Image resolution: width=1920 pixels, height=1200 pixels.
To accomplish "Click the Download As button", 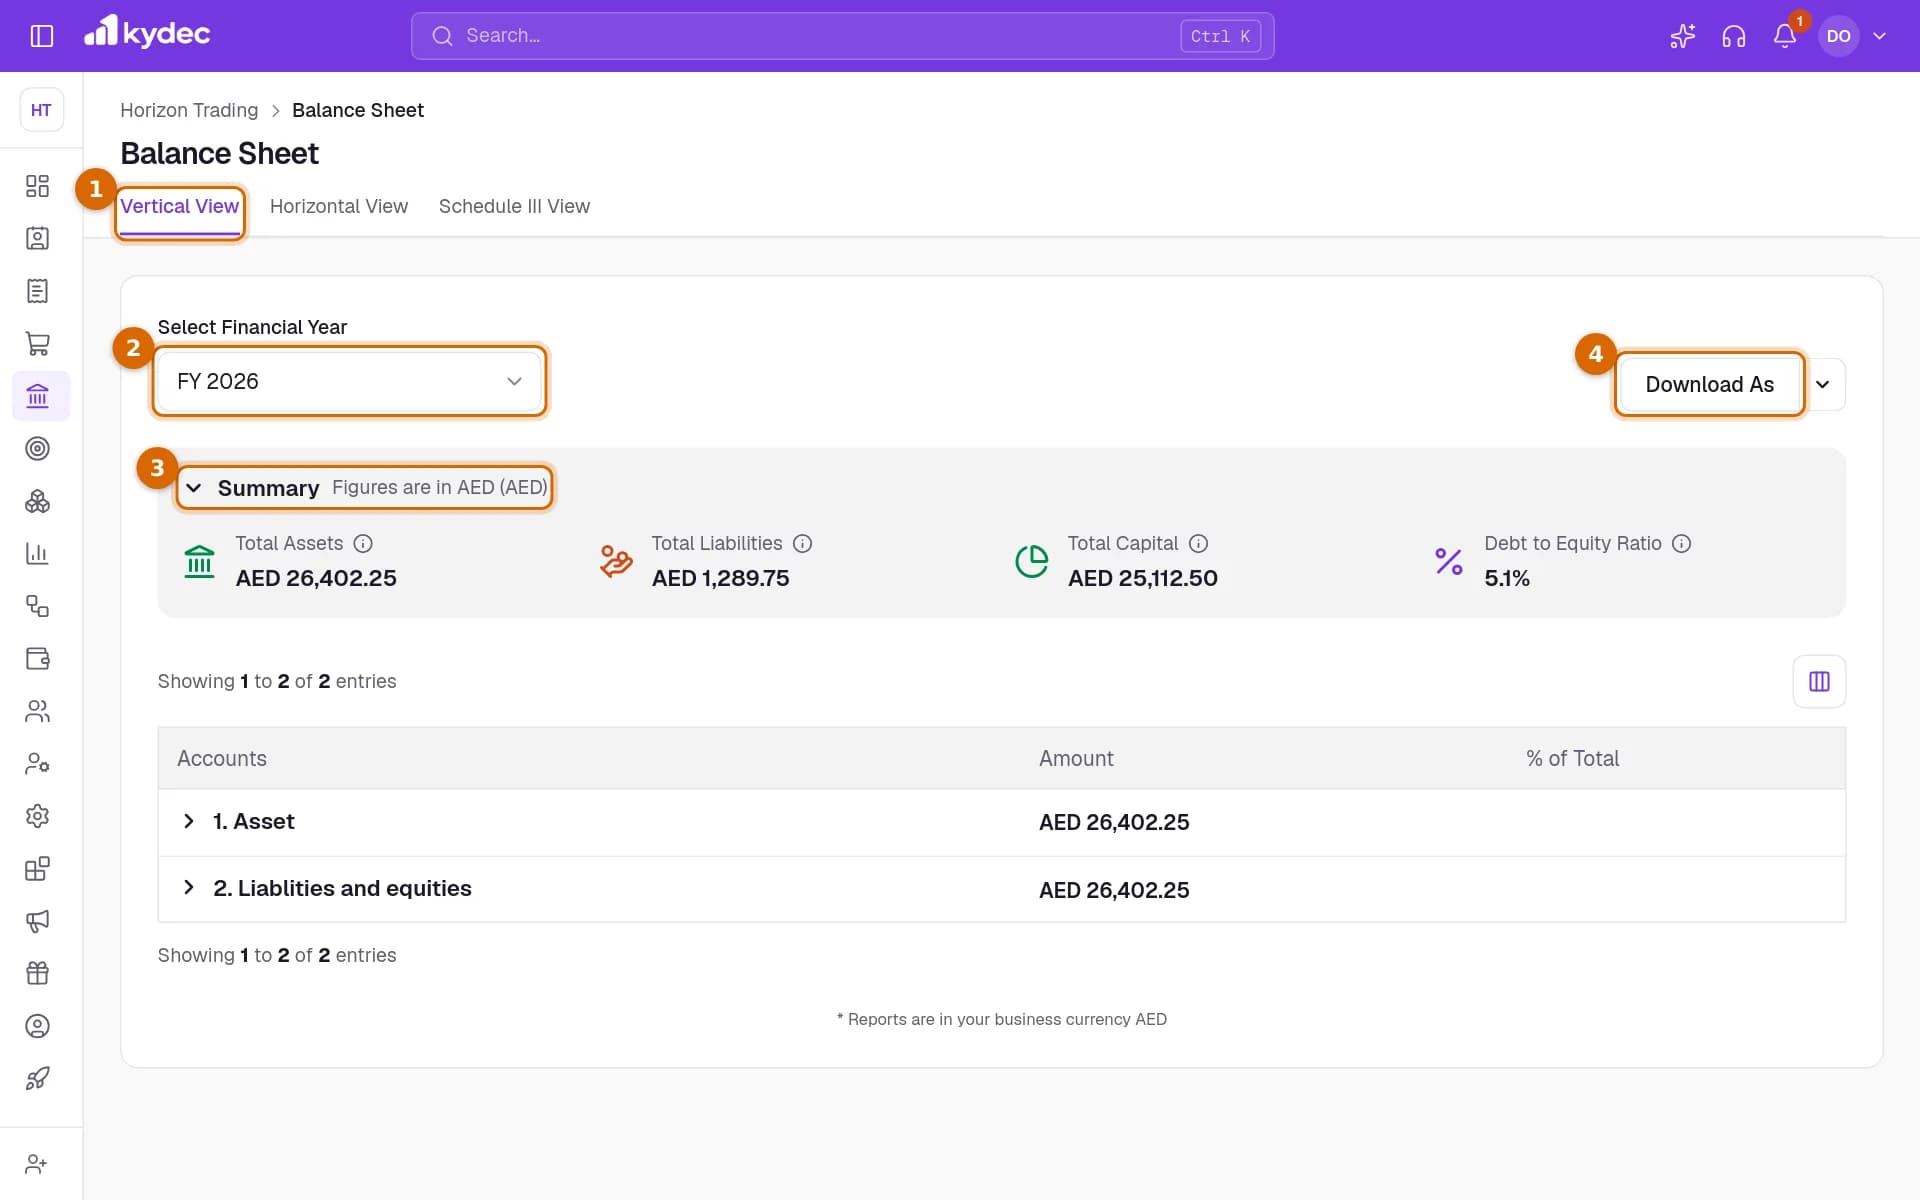I will pos(1709,385).
